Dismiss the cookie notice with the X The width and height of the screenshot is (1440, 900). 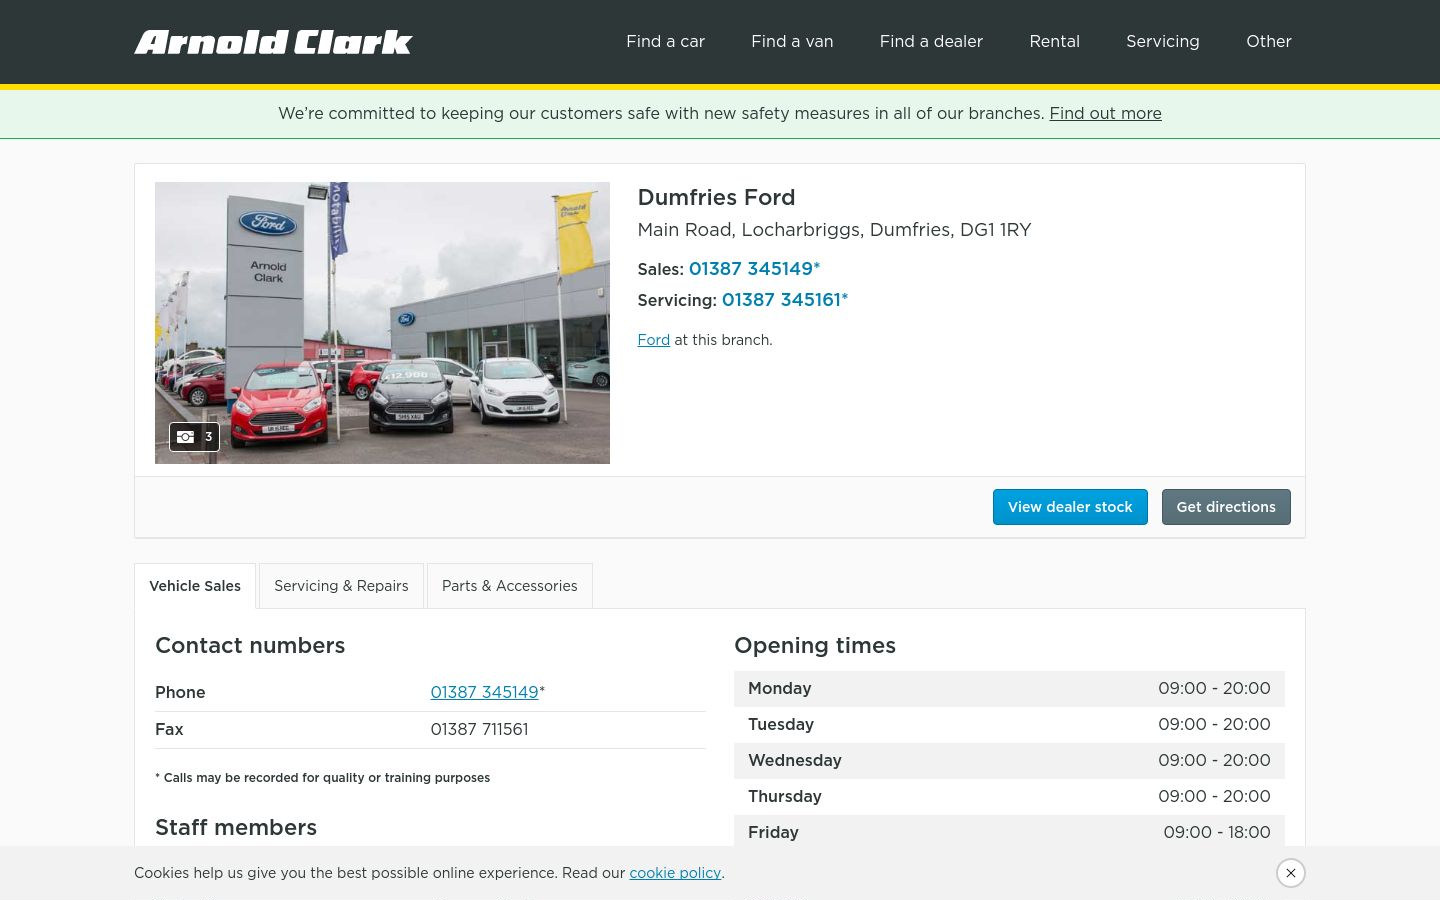[1291, 873]
